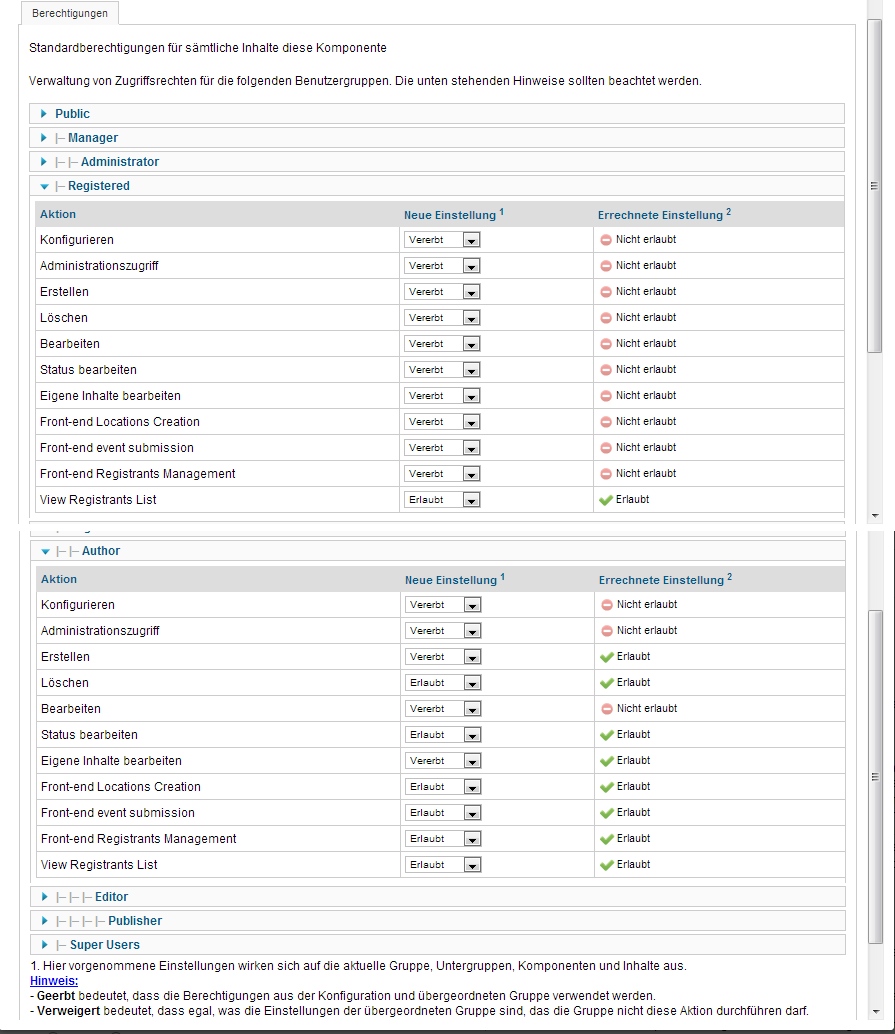Click red denied icon for Löschen under Registered

(606, 318)
